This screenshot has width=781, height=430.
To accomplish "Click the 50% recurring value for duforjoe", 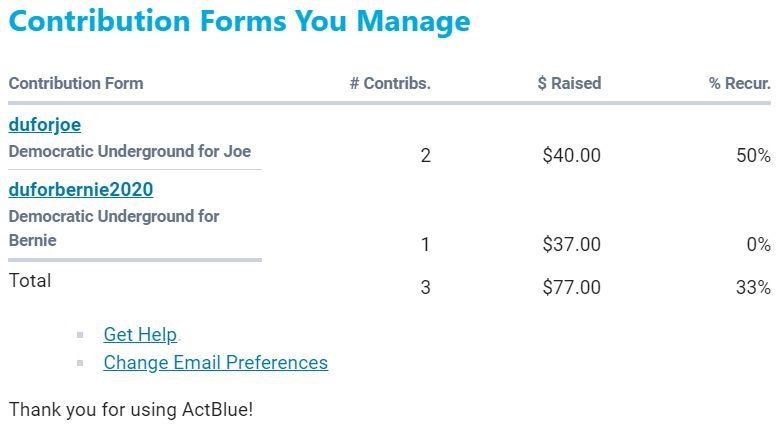I will click(x=753, y=156).
